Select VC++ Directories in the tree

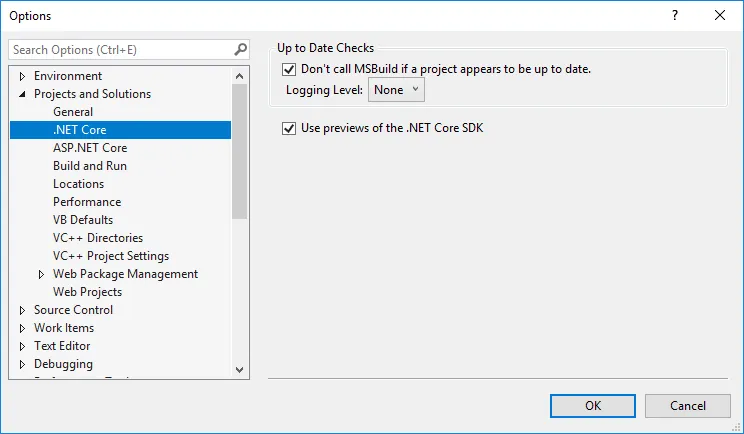click(98, 238)
